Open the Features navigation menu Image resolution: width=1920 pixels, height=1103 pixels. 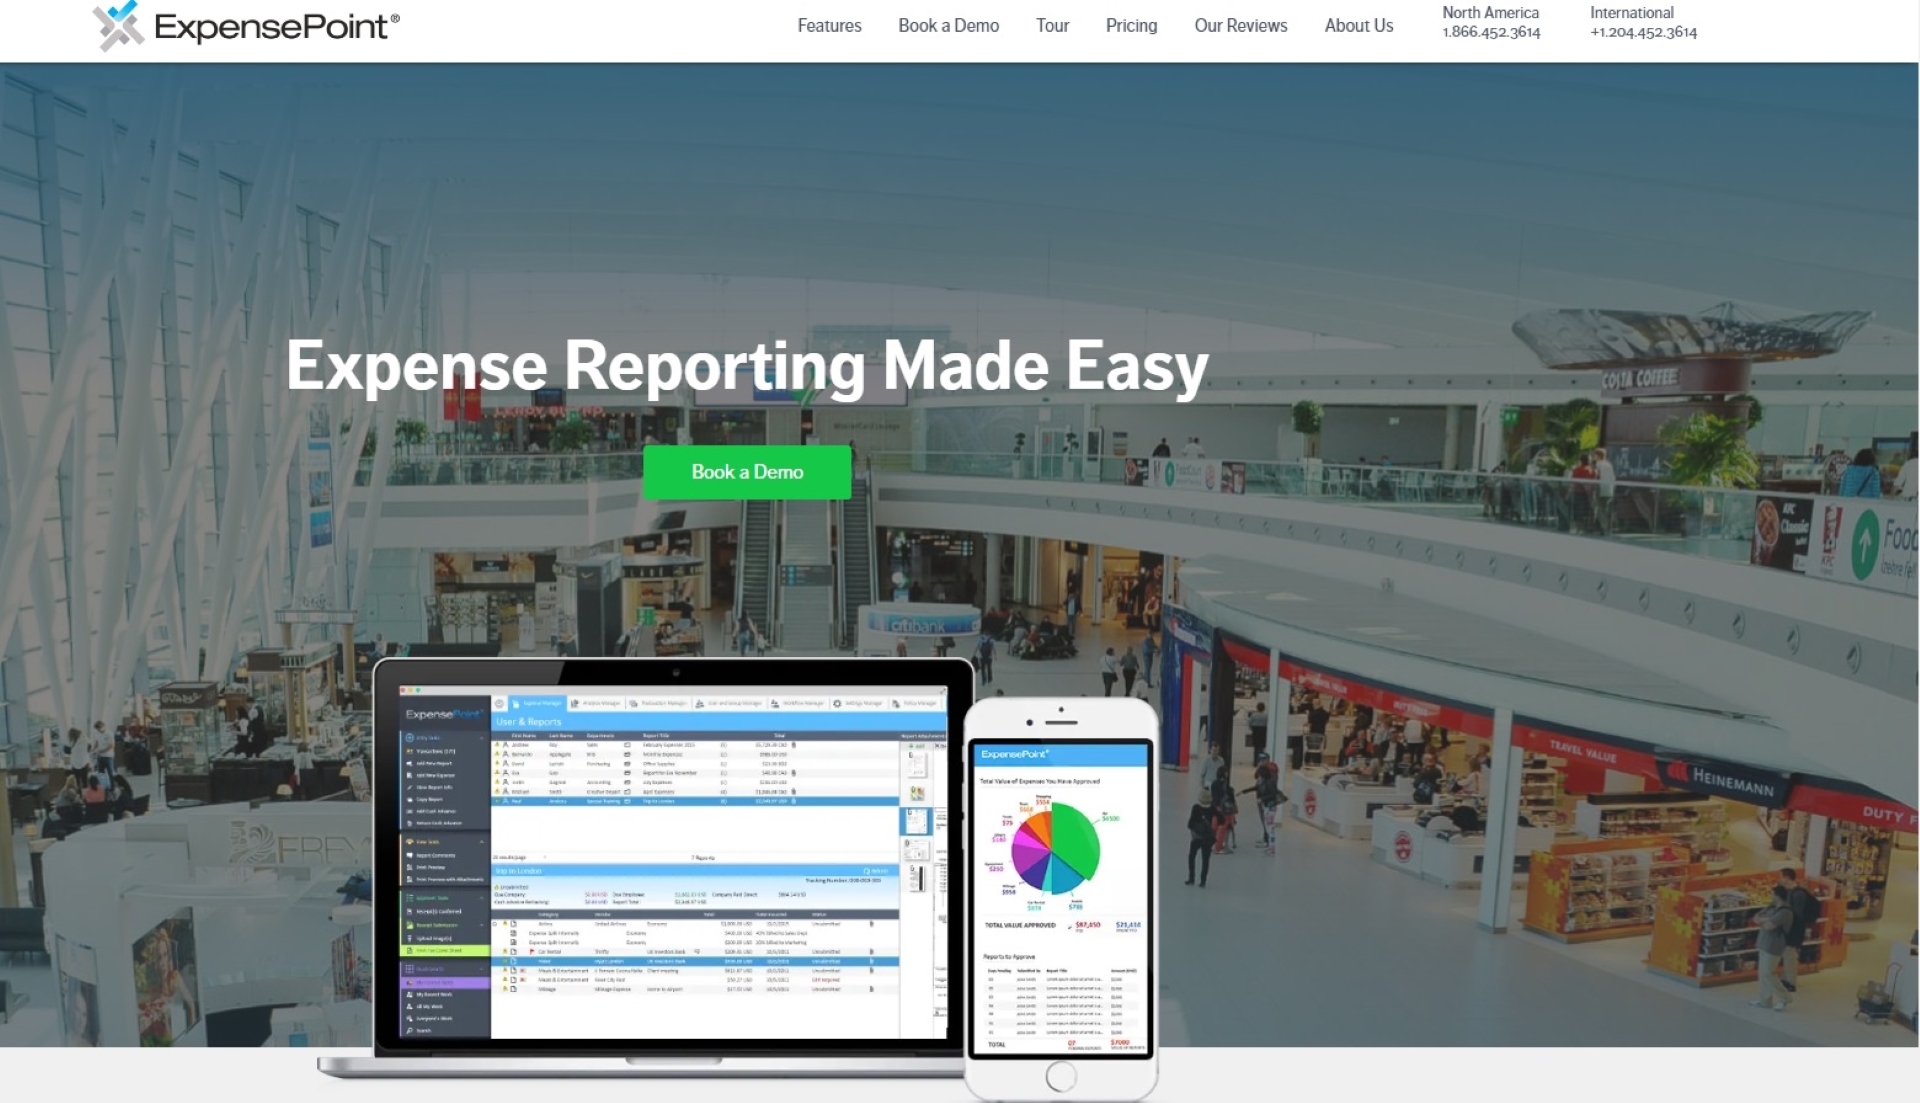829,26
